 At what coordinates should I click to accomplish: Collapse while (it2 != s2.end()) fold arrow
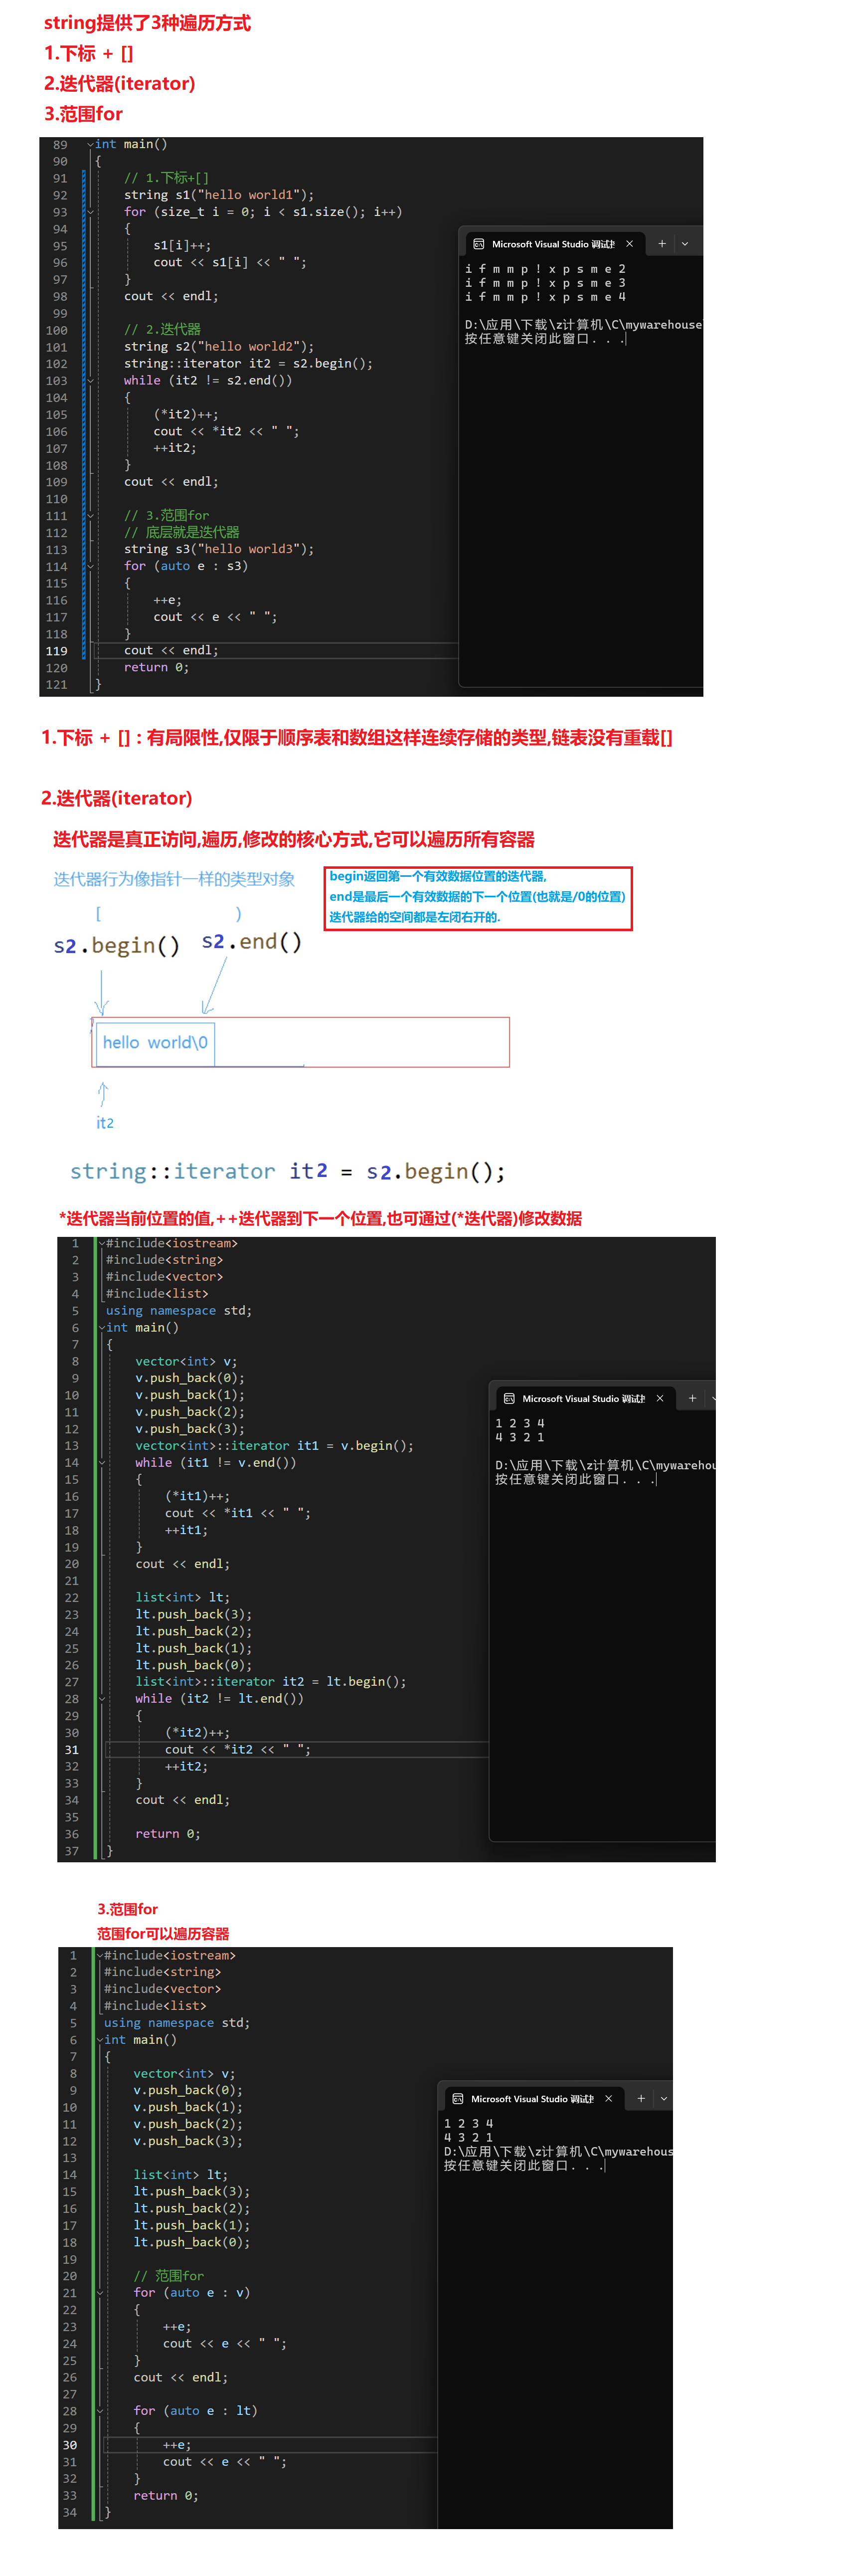[x=90, y=380]
